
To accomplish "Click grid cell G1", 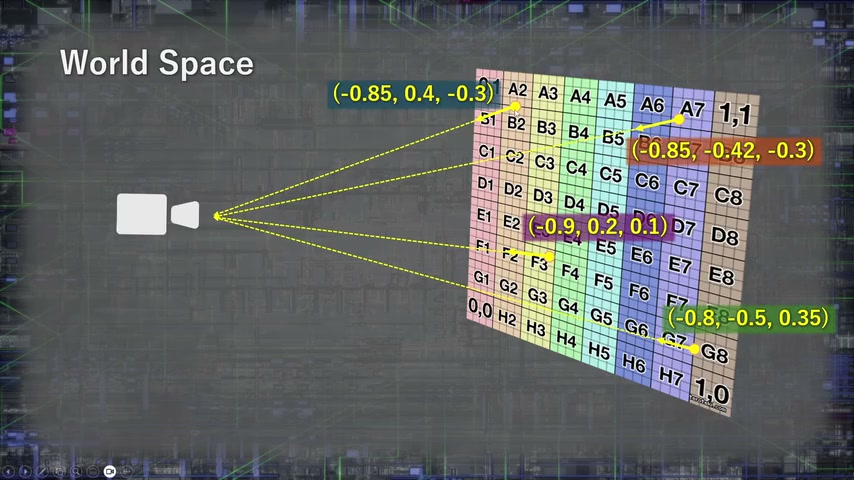I will click(481, 278).
